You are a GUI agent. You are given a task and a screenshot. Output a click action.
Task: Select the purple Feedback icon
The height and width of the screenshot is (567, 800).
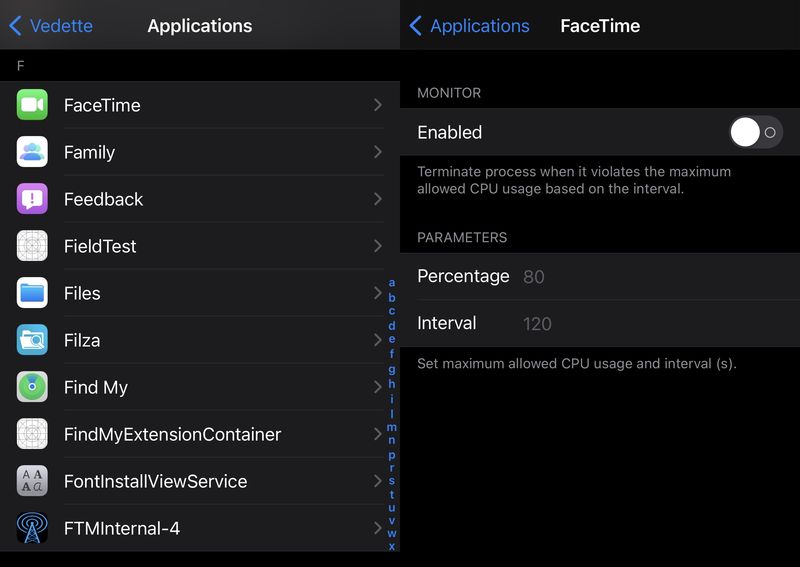[32, 199]
